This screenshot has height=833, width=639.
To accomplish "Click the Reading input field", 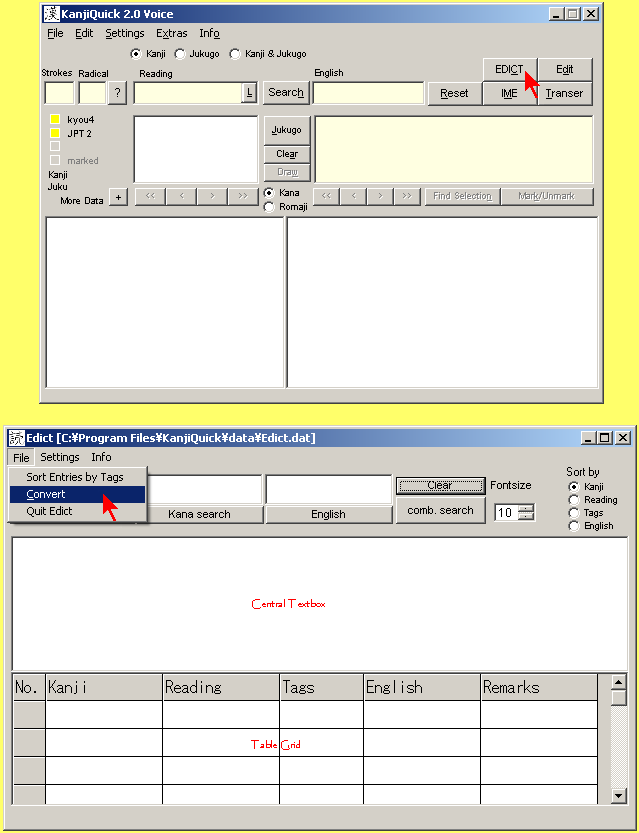I will [x=188, y=93].
